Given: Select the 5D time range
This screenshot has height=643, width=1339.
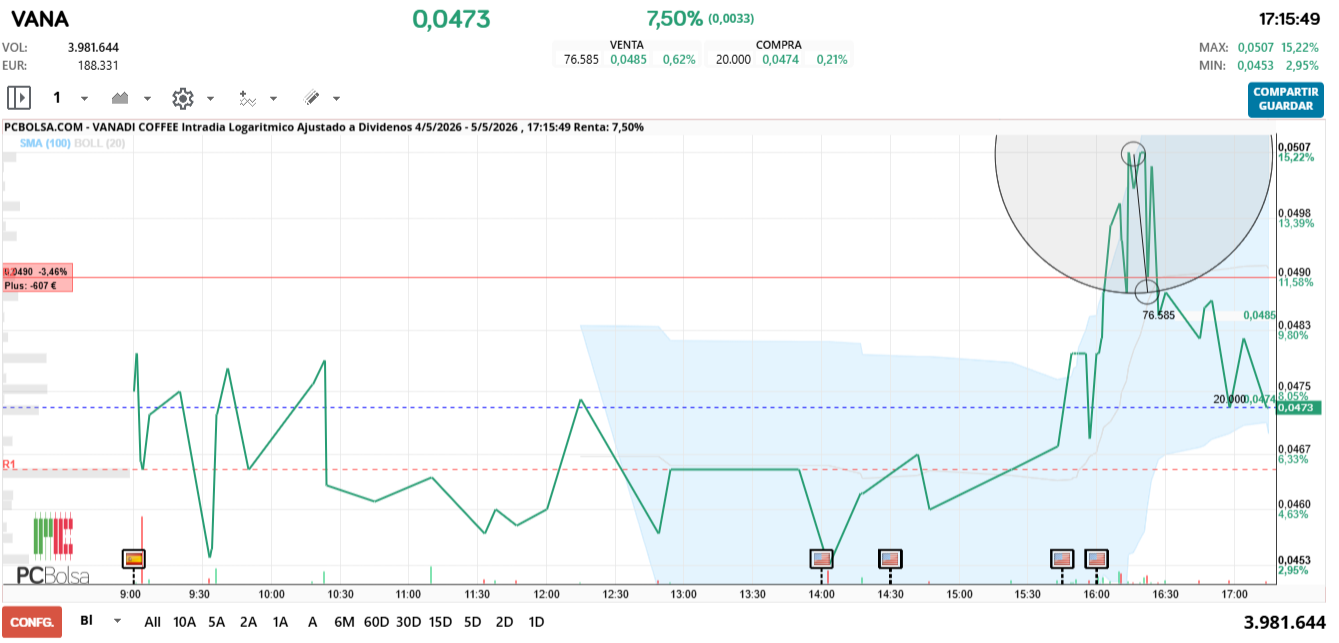Looking at the screenshot, I should click(x=472, y=621).
